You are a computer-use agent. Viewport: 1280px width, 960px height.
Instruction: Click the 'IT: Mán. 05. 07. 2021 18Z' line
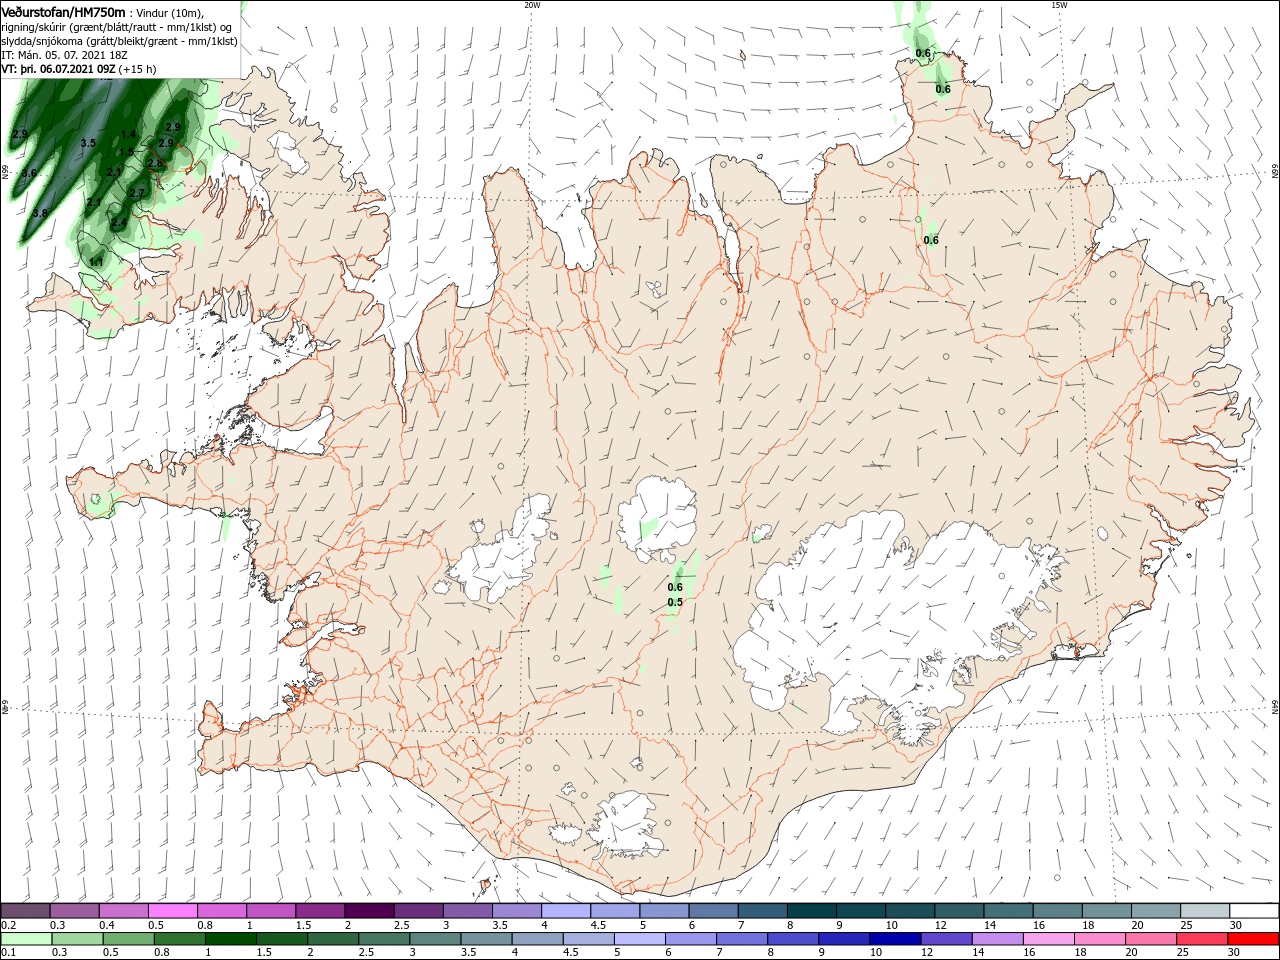(63, 55)
